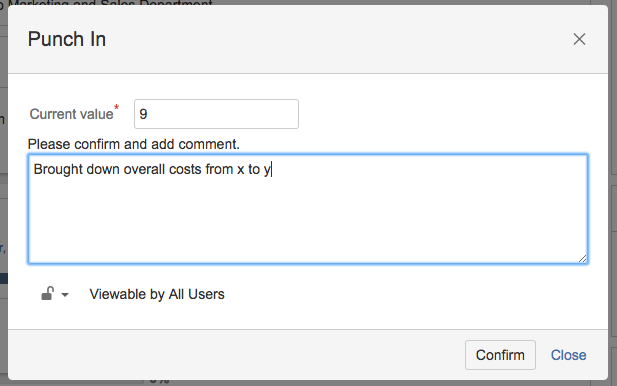Click the Viewable by All Users label
This screenshot has width=617, height=386.
[157, 294]
